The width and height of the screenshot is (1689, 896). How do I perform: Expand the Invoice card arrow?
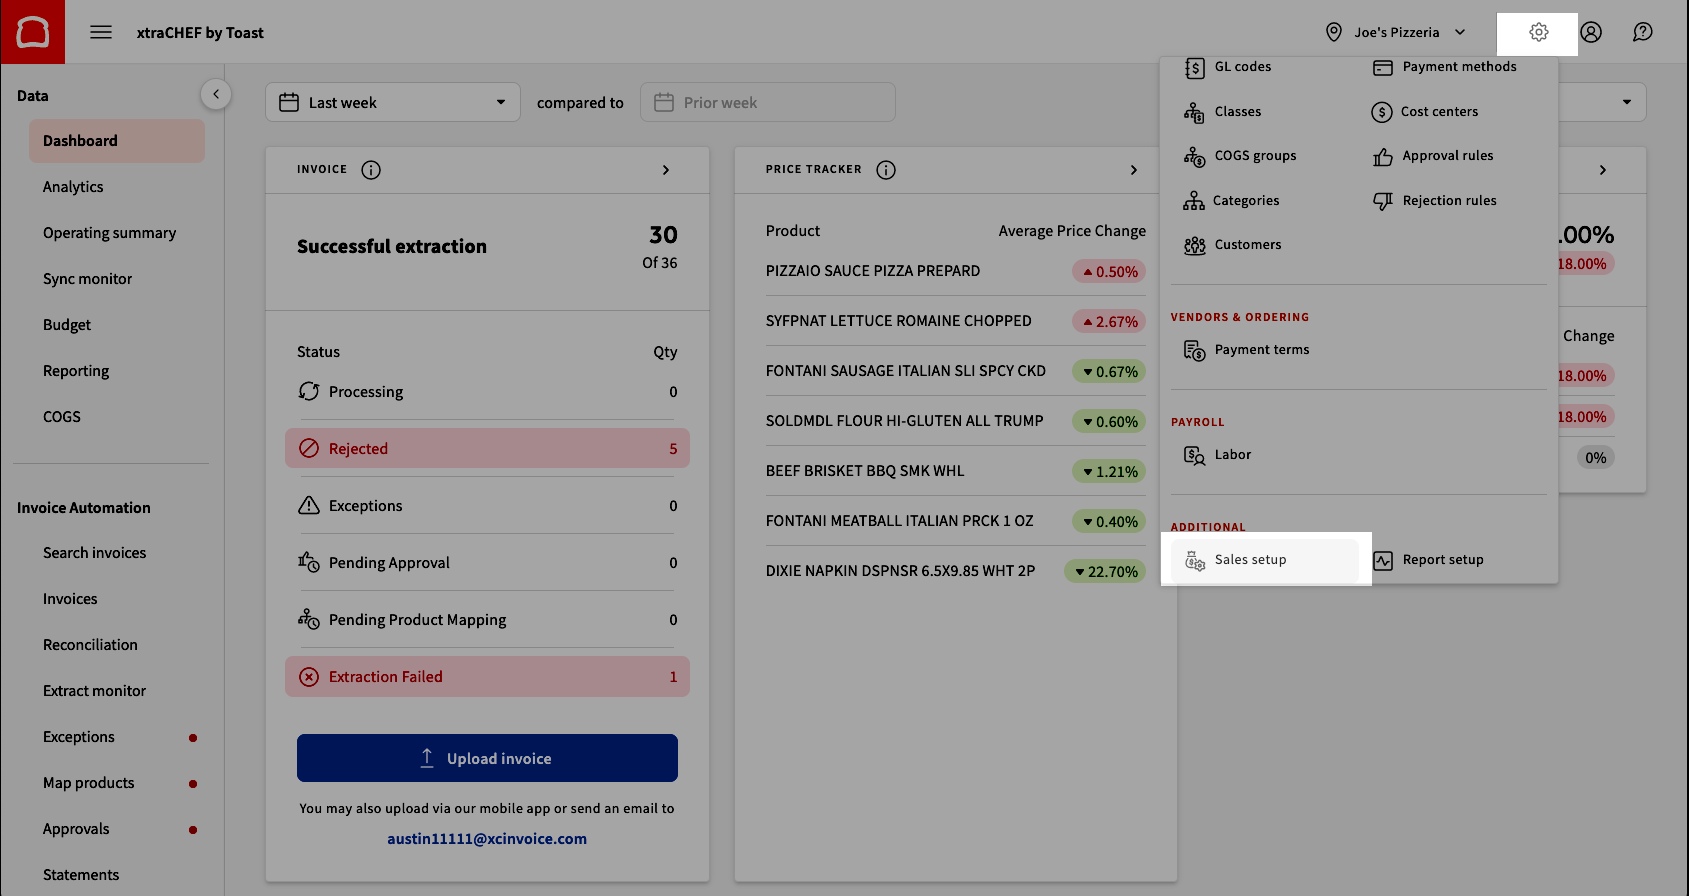(666, 170)
